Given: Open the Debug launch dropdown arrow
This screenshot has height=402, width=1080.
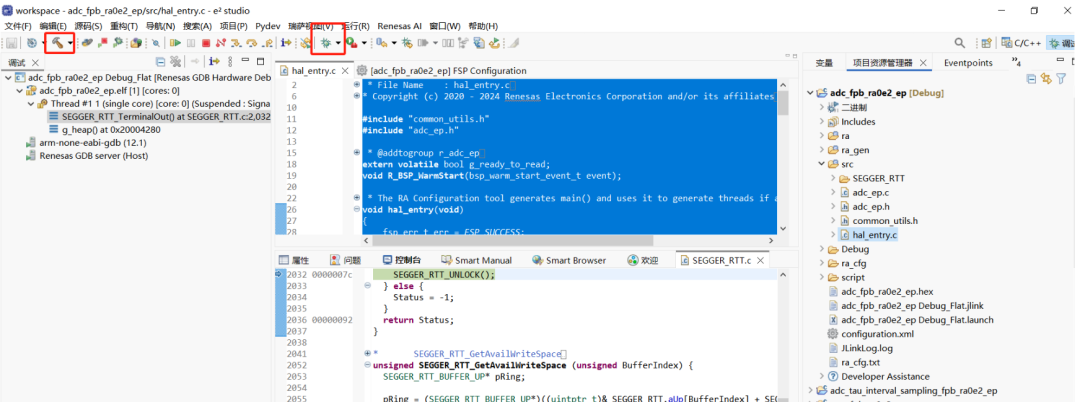Looking at the screenshot, I should 338,43.
